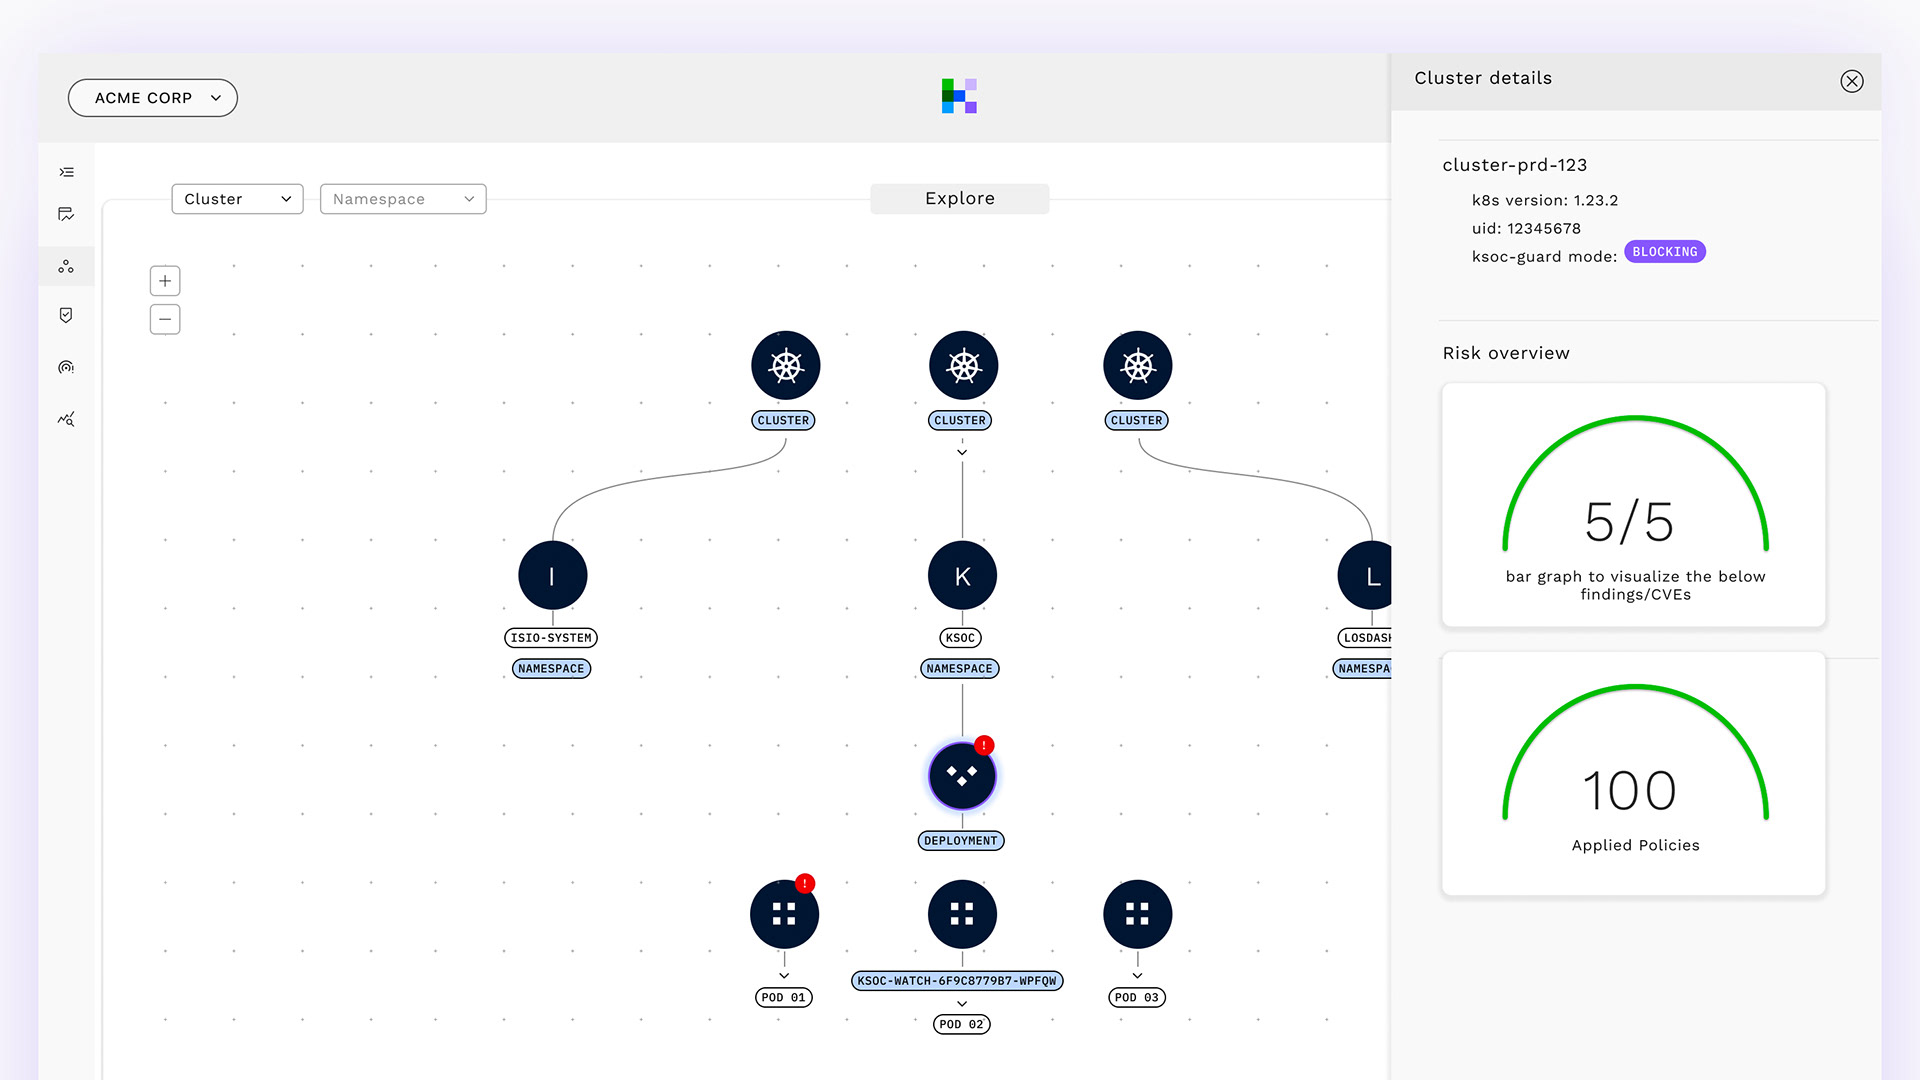
Task: Select the KSOC-WATCH pod node circle
Action: click(962, 914)
